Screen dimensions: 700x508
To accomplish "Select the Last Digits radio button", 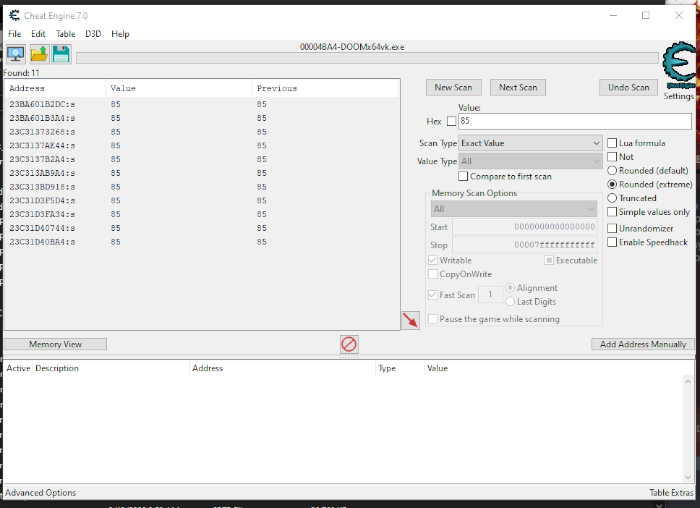I will point(510,302).
